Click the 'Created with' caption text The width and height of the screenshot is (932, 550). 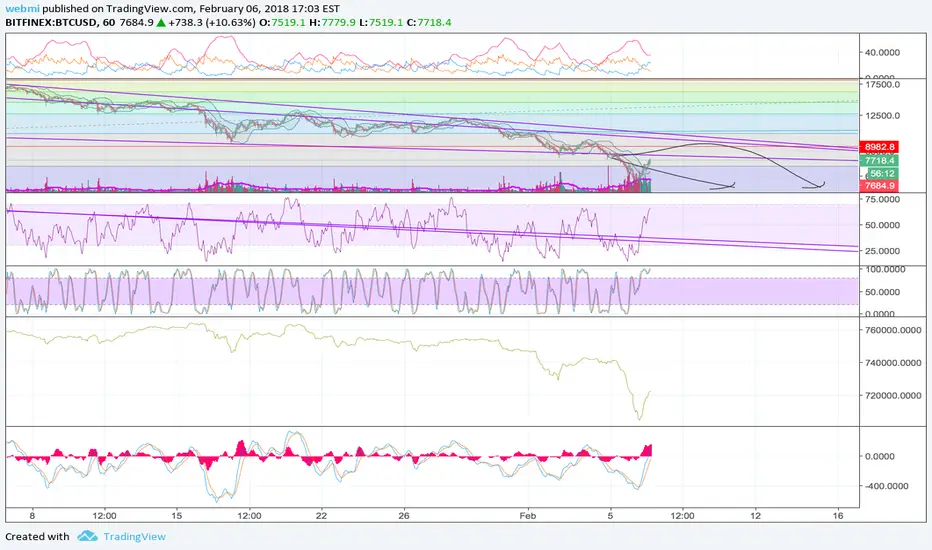37,536
